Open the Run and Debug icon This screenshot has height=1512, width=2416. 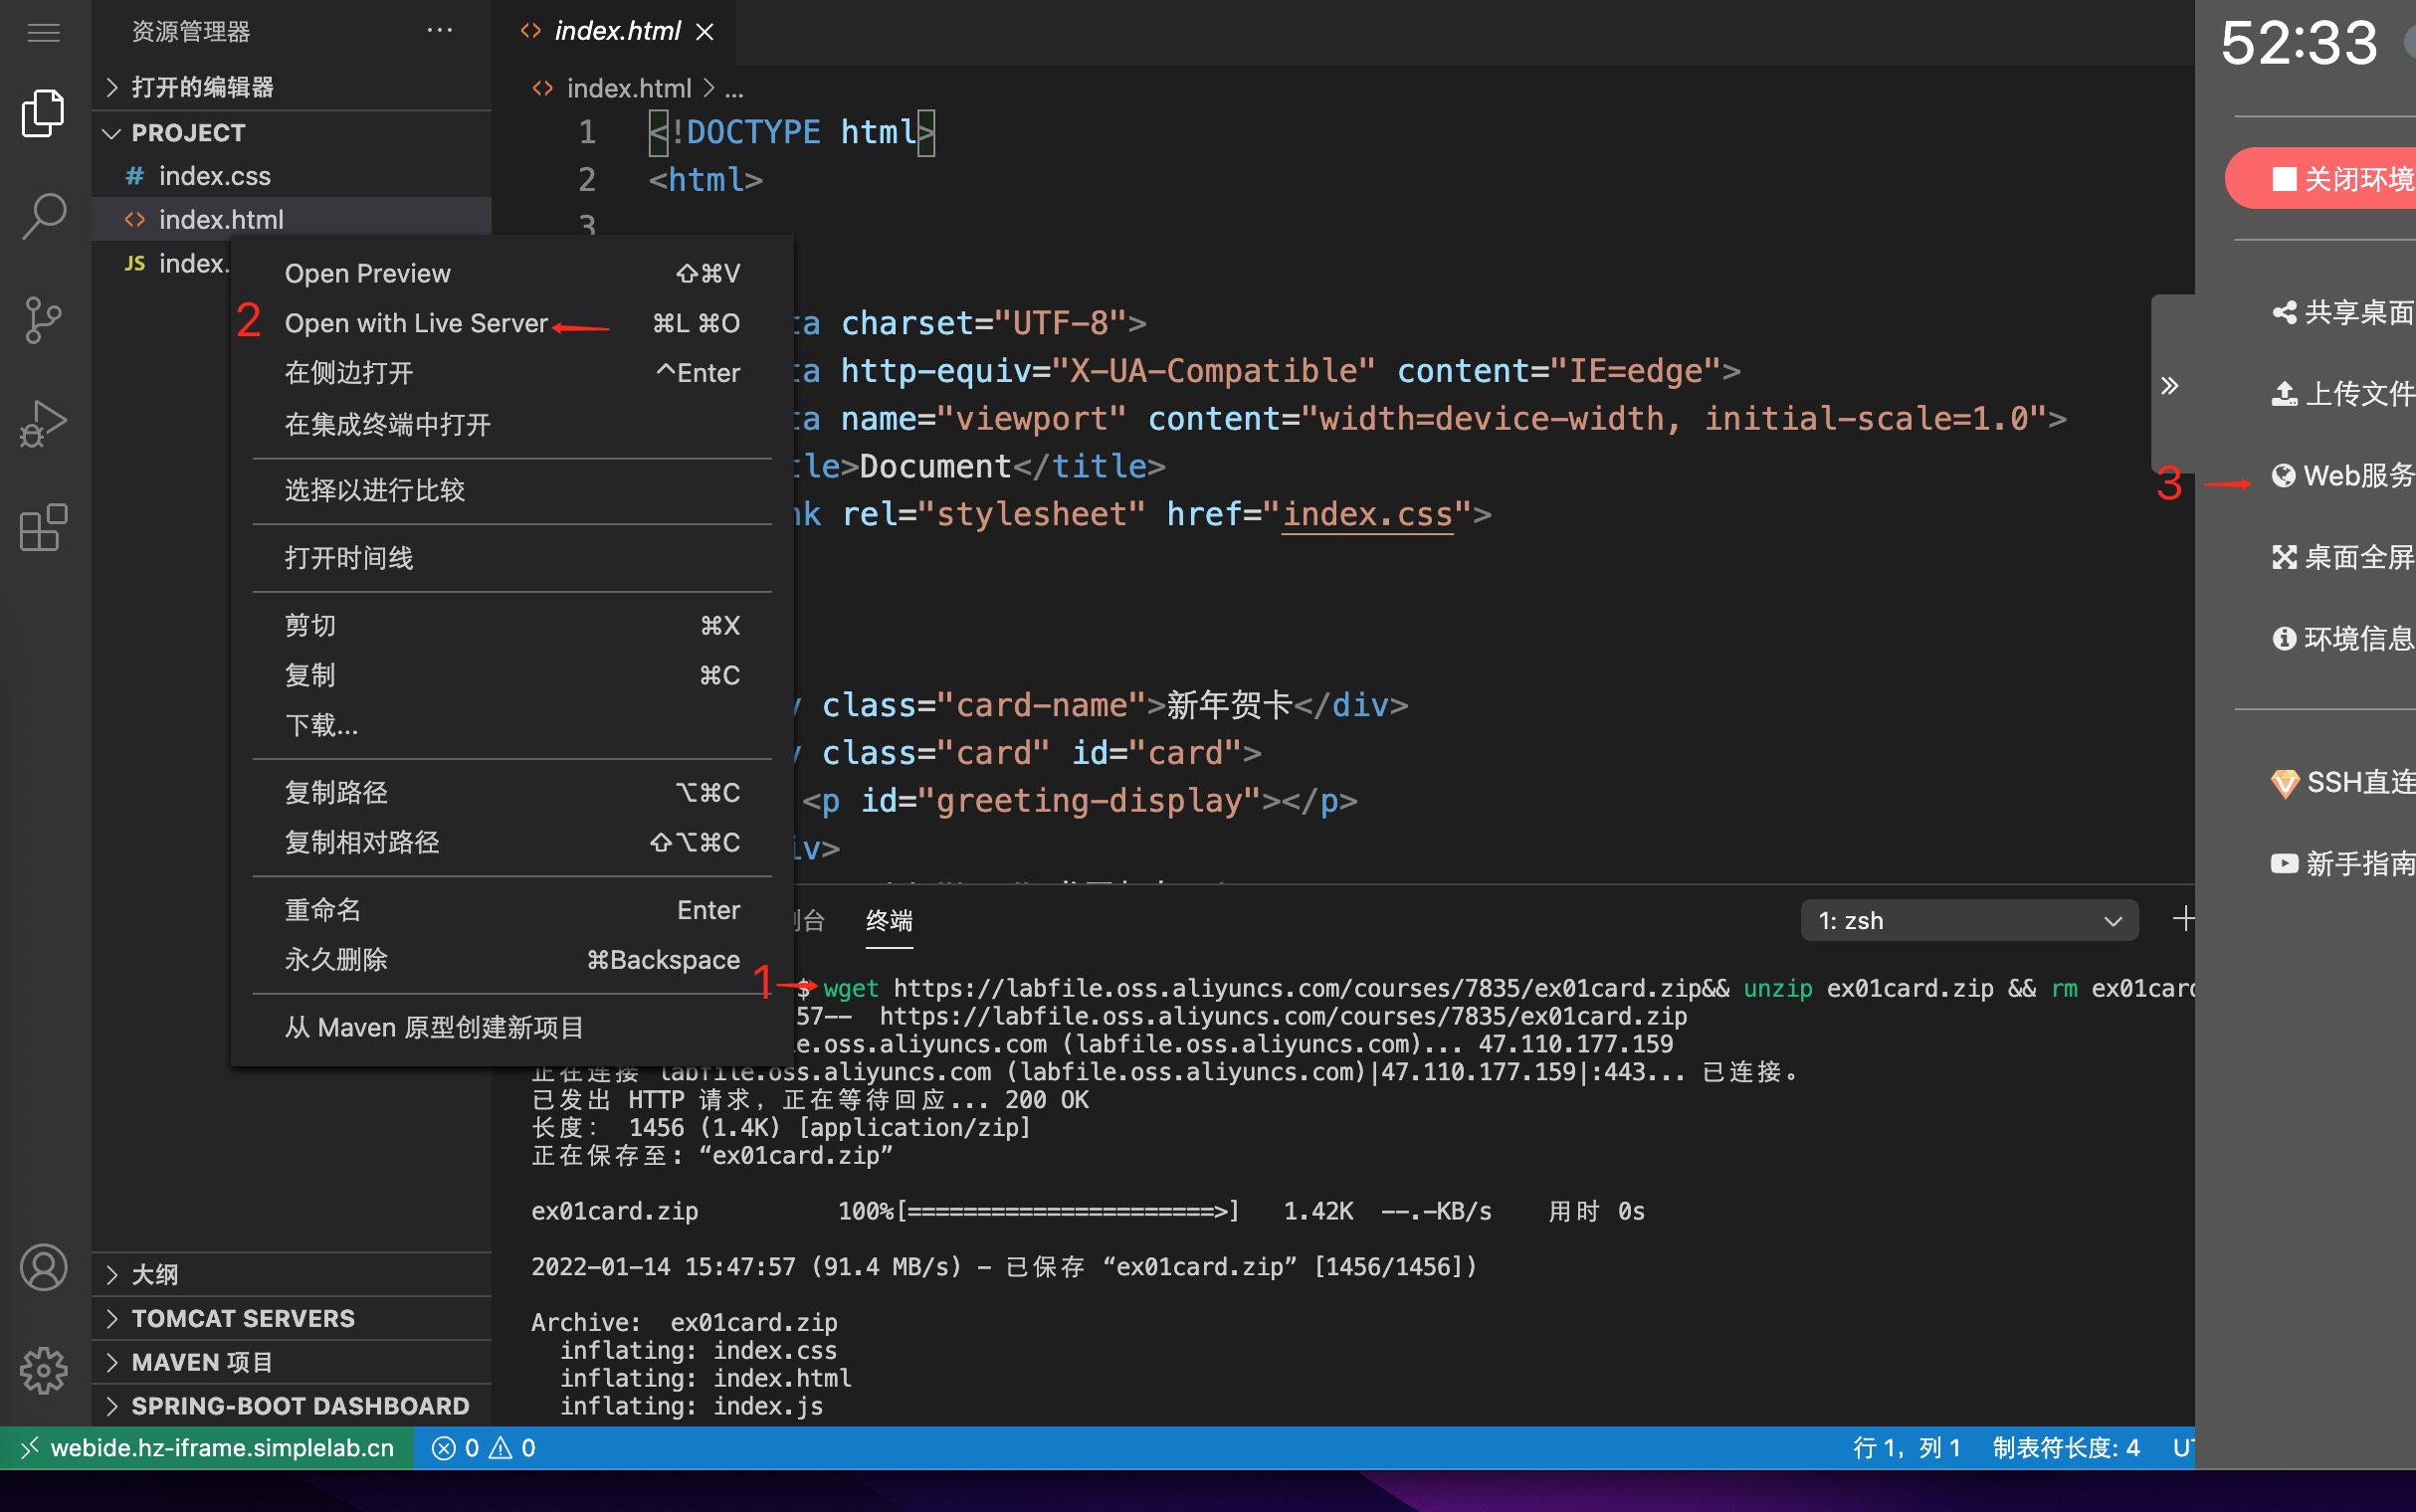click(x=43, y=424)
